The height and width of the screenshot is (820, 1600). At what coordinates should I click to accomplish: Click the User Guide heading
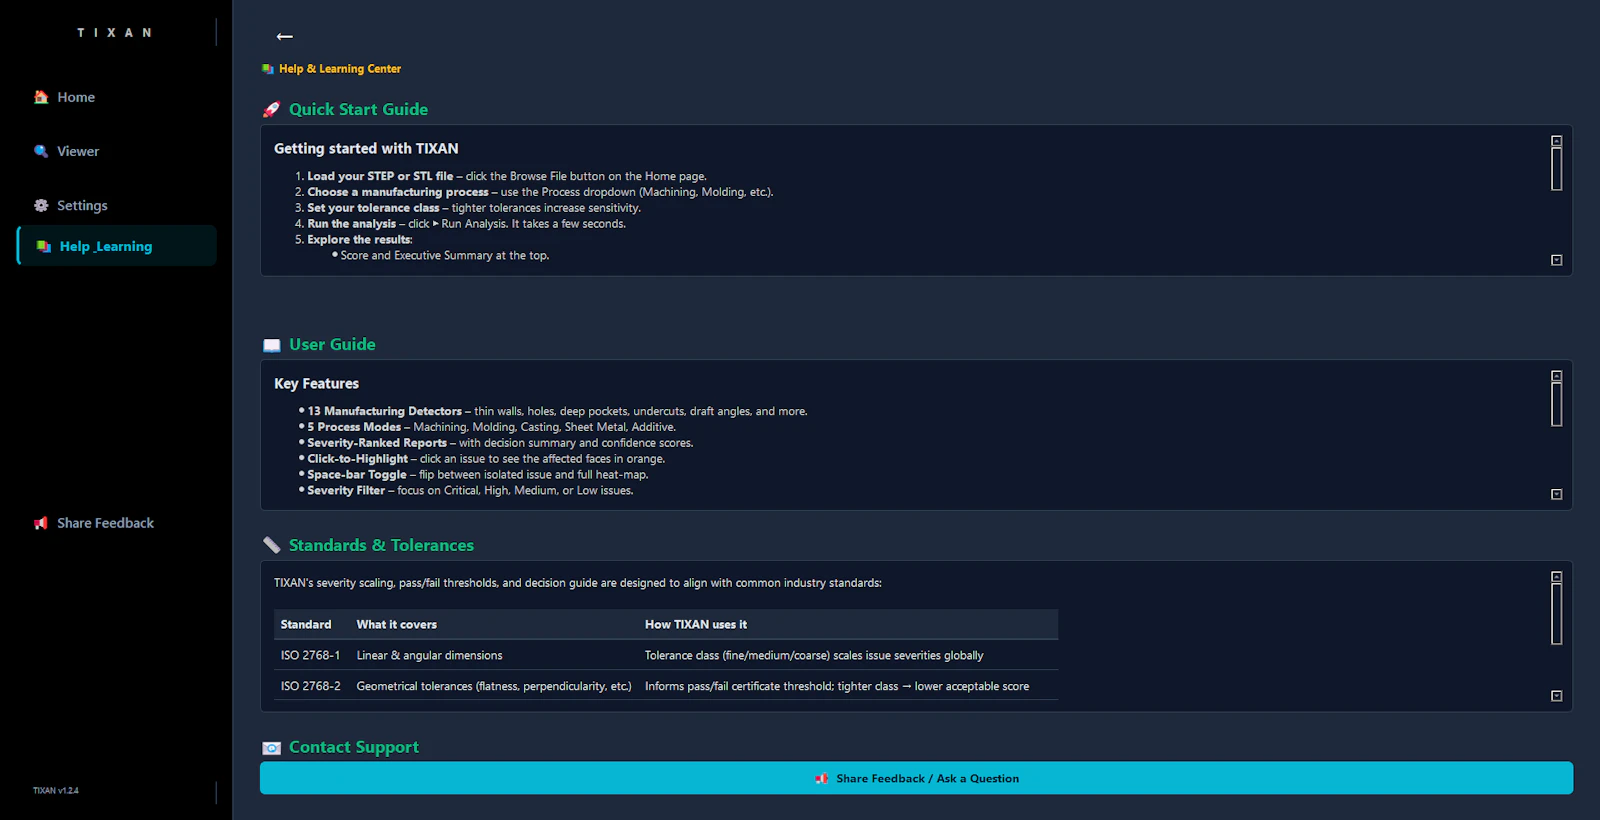tap(332, 345)
